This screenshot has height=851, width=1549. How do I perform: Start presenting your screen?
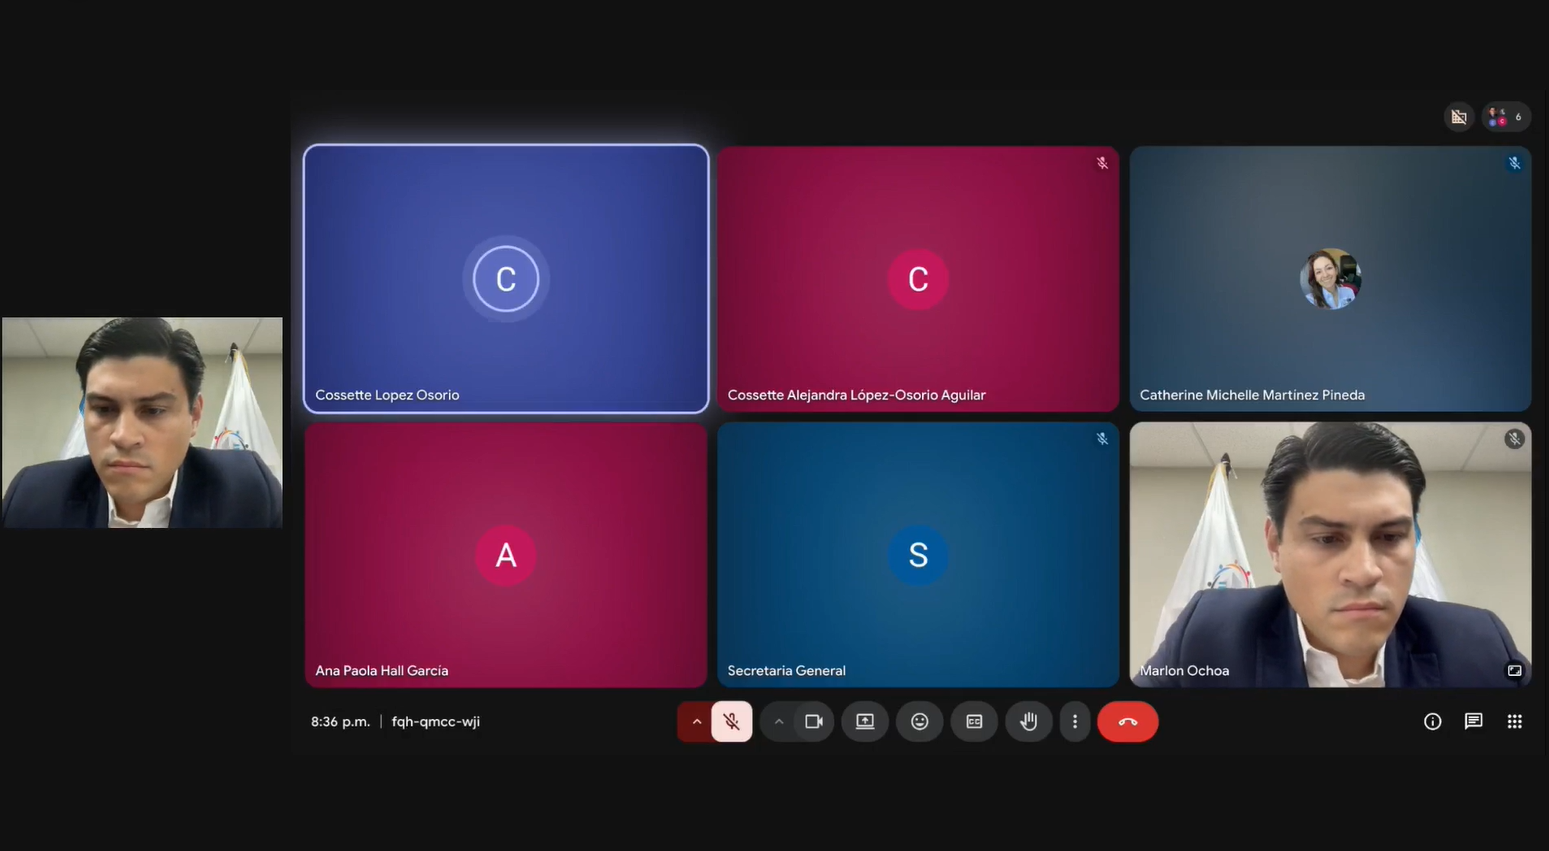click(x=865, y=722)
